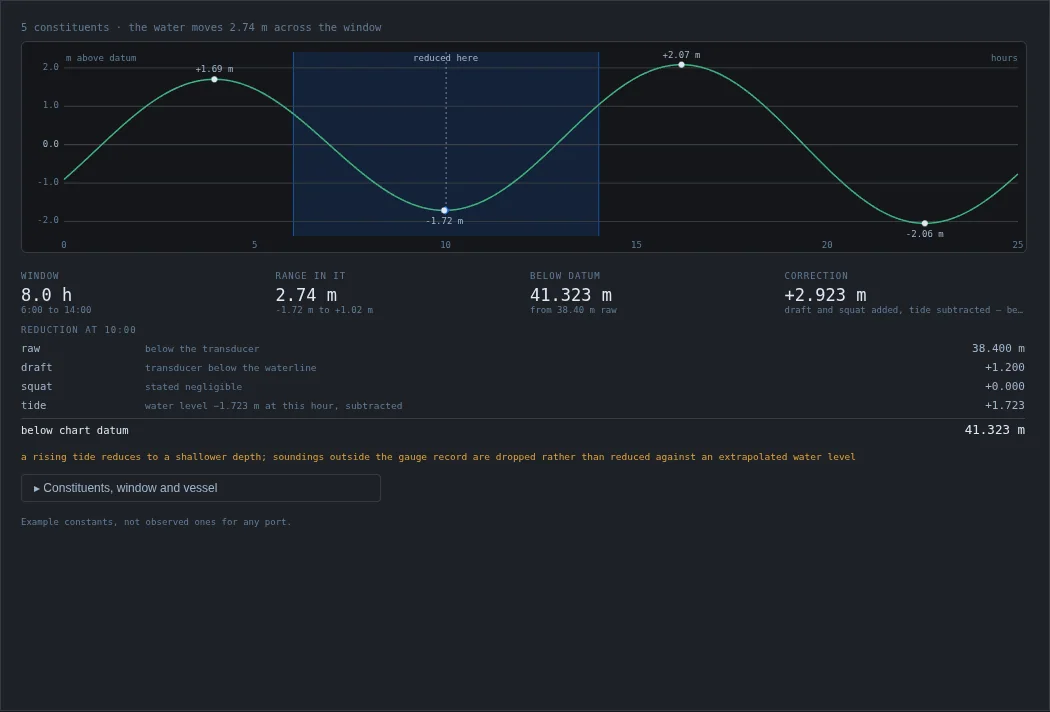Image resolution: width=1050 pixels, height=712 pixels.
Task: Click the "reduced here" chart label
Action: (x=445, y=58)
